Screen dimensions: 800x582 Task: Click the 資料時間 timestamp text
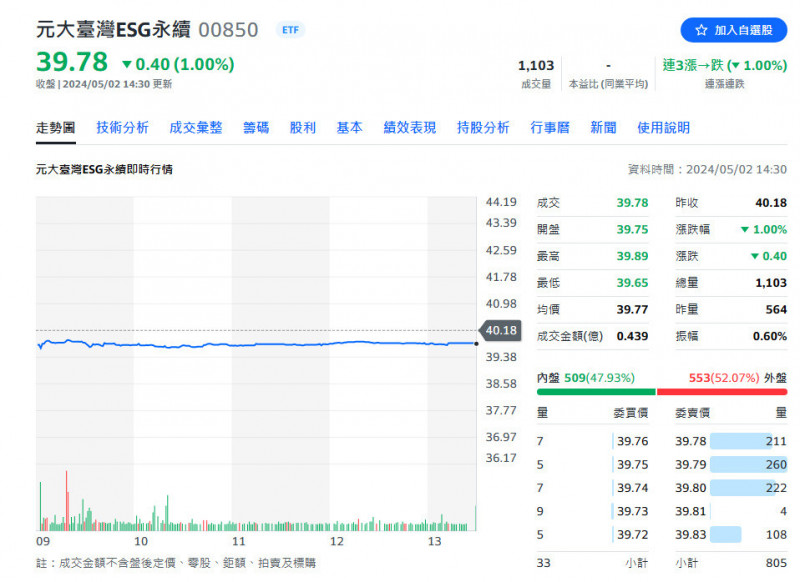pyautogui.click(x=707, y=169)
